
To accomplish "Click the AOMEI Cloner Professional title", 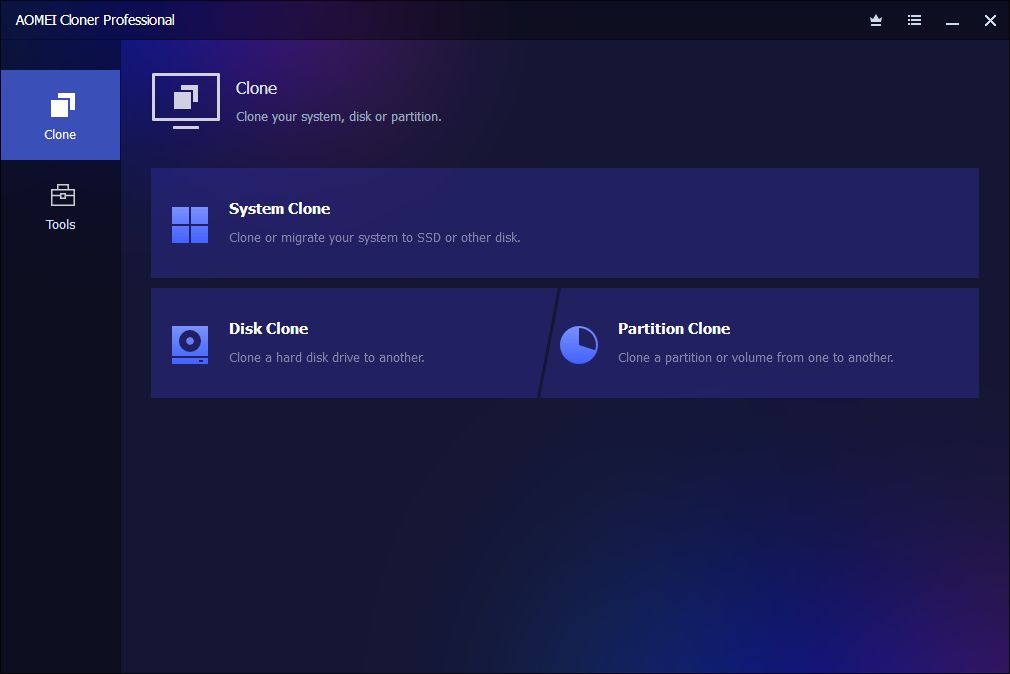I will [95, 19].
